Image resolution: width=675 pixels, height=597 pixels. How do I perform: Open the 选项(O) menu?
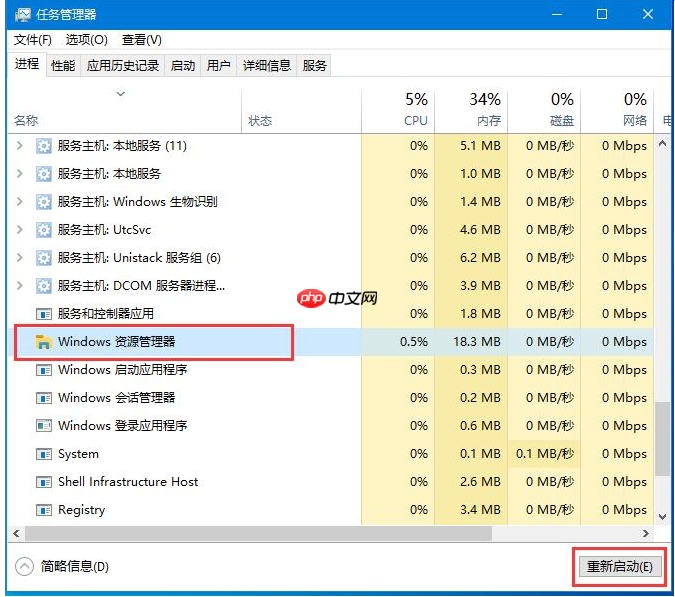pyautogui.click(x=87, y=40)
